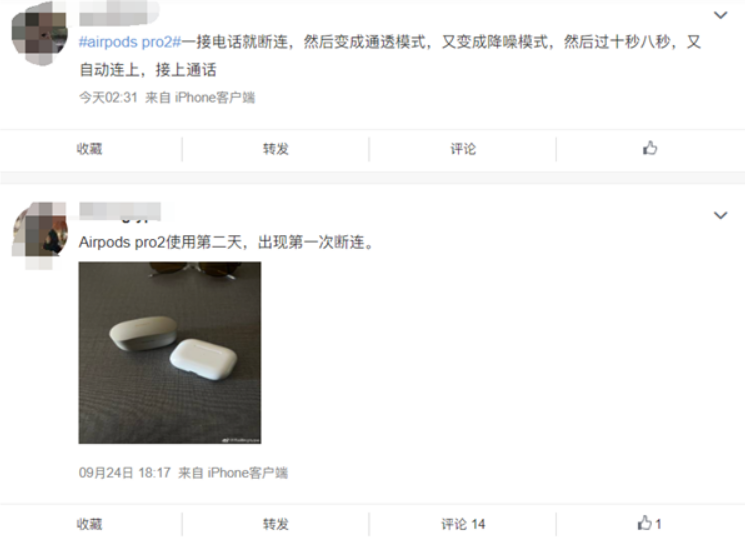The height and width of the screenshot is (544, 745).
Task: Open the first poster's blurred username
Action: click(119, 13)
